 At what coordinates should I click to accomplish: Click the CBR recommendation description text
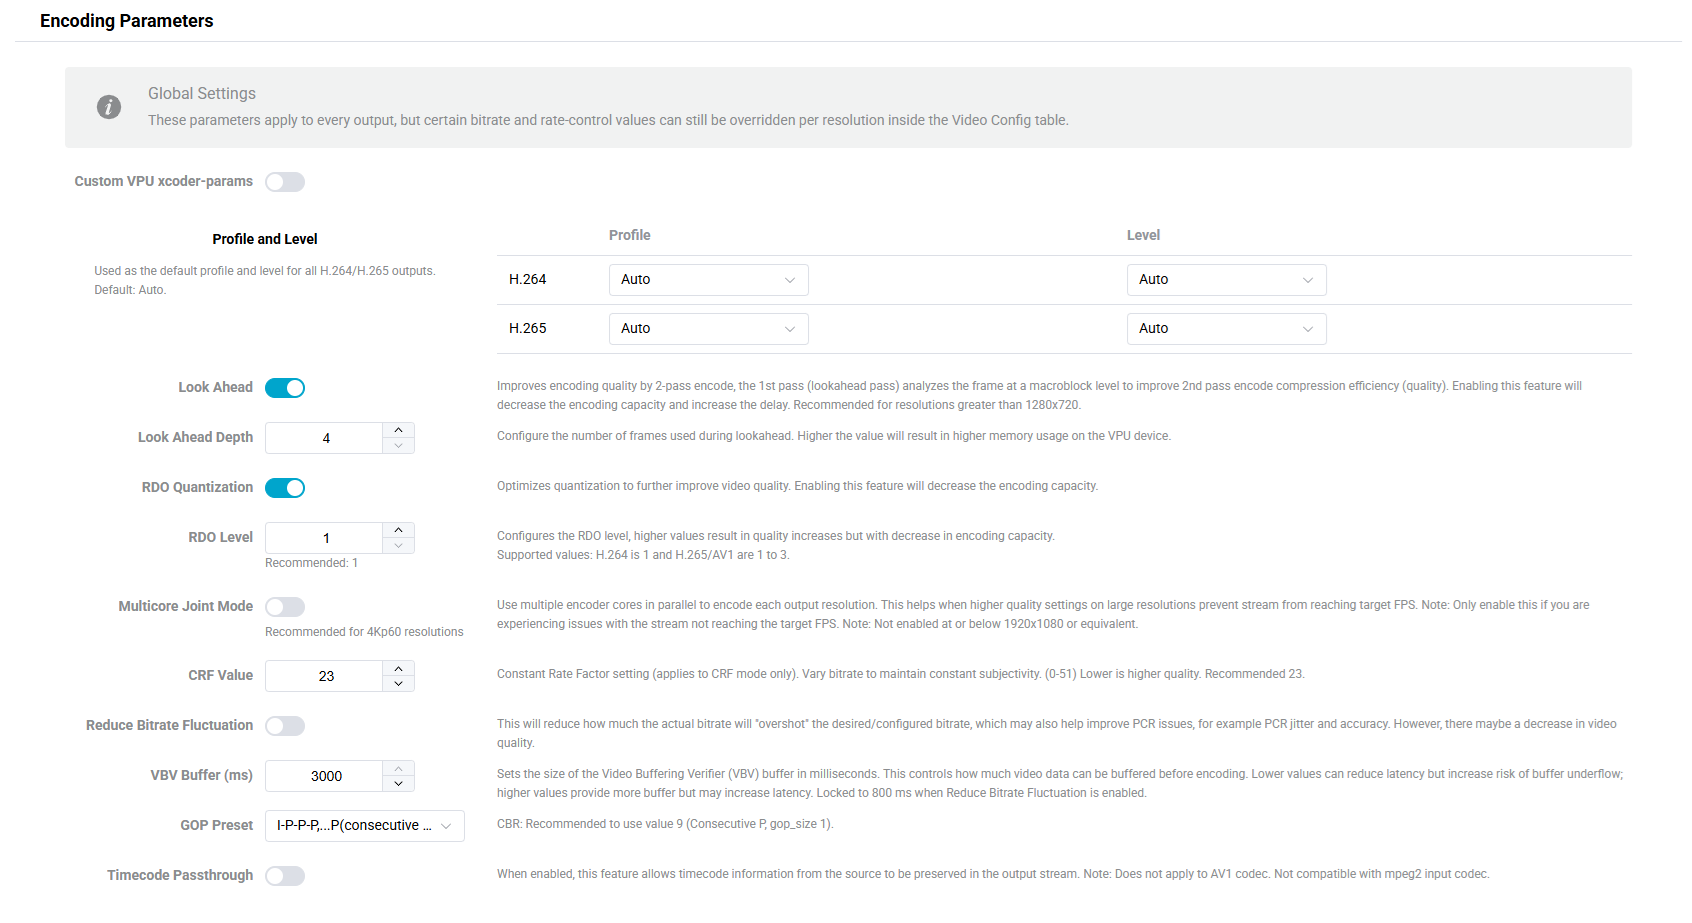click(x=665, y=824)
